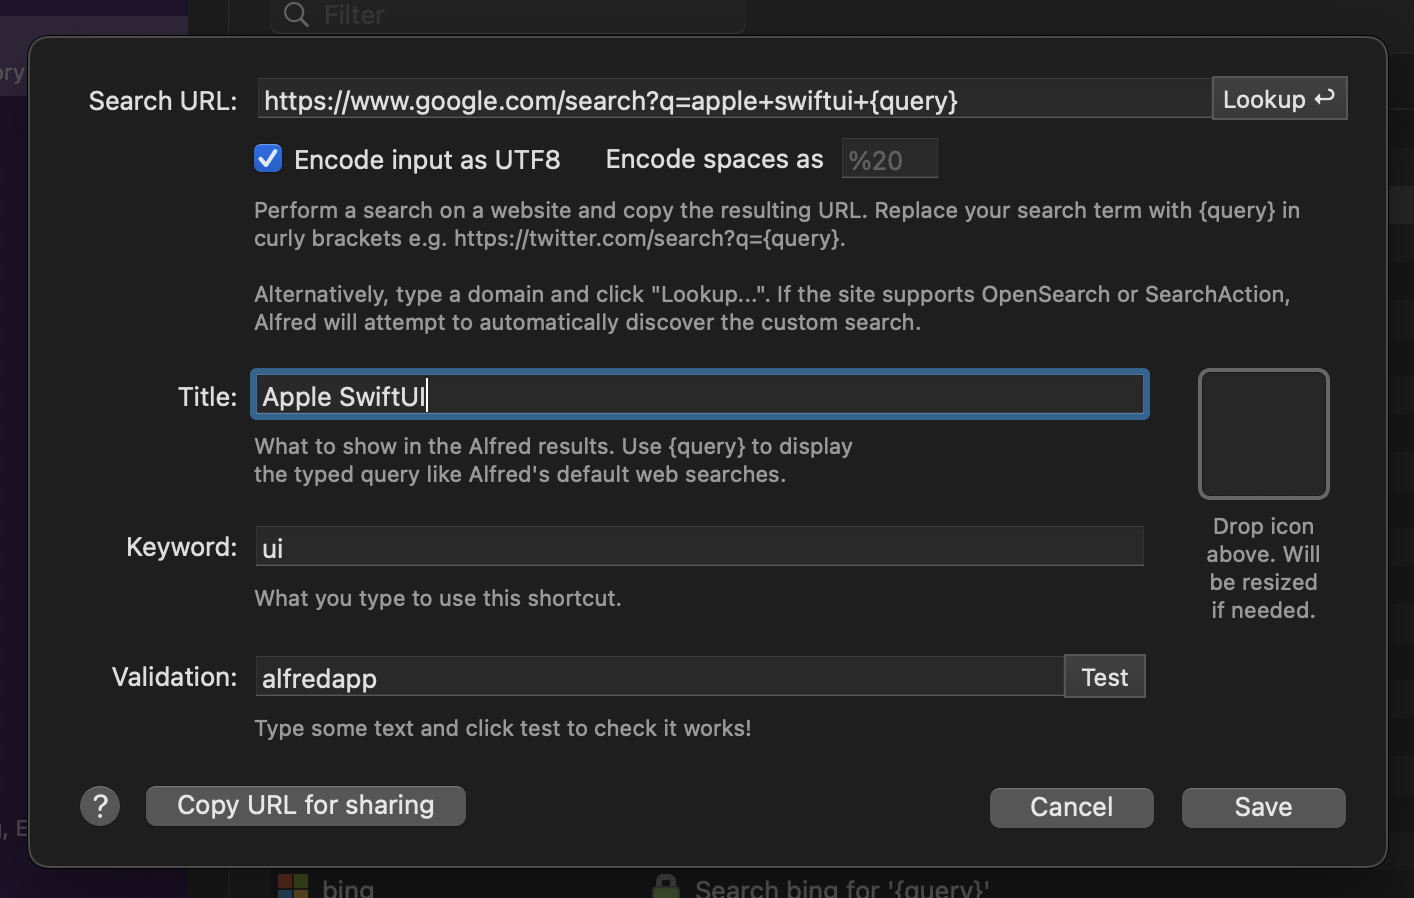The width and height of the screenshot is (1414, 898).
Task: Click Copy URL for sharing
Action: (x=305, y=805)
